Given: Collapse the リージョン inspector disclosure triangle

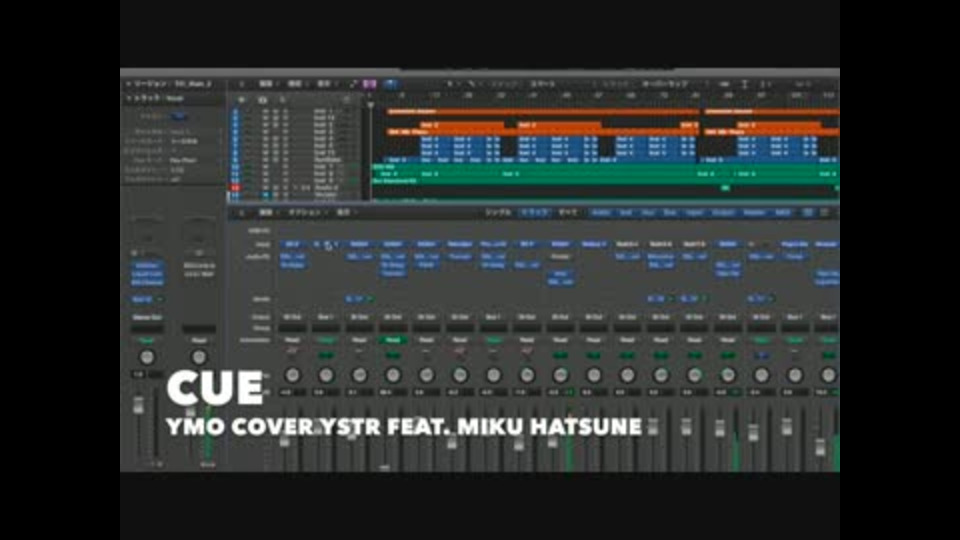Looking at the screenshot, I should tap(129, 83).
